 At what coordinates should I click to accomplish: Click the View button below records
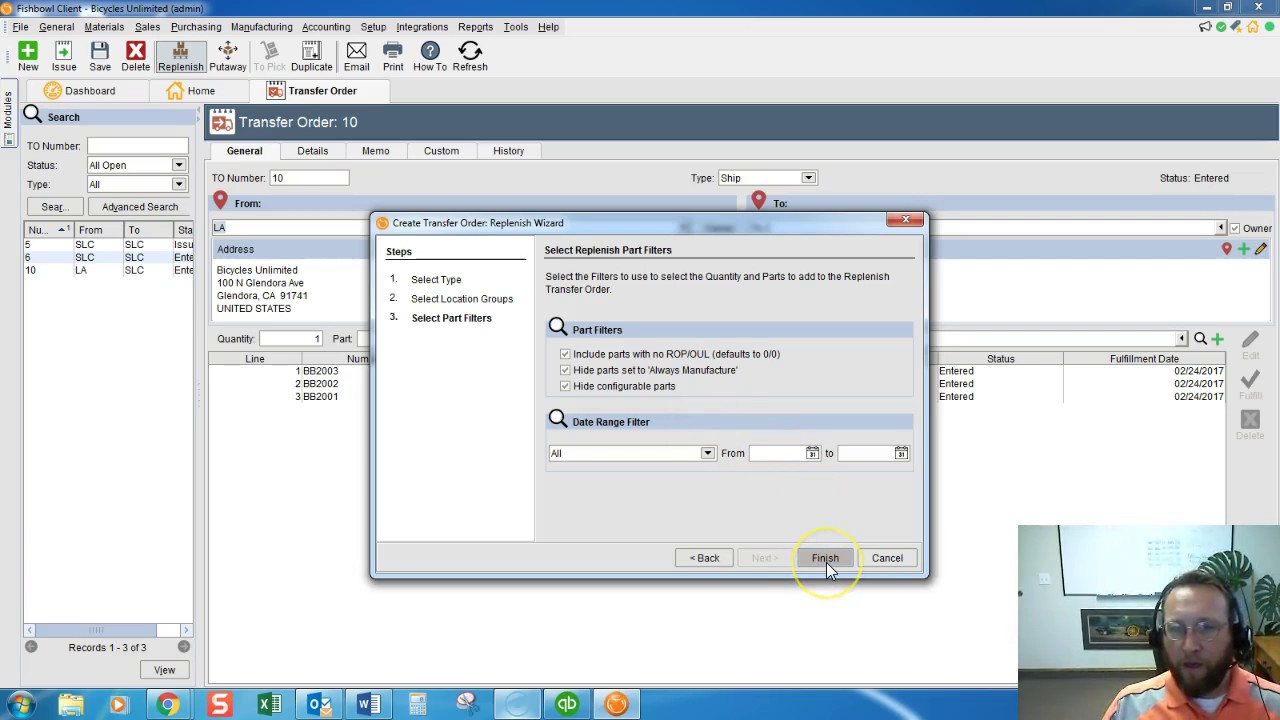164,670
